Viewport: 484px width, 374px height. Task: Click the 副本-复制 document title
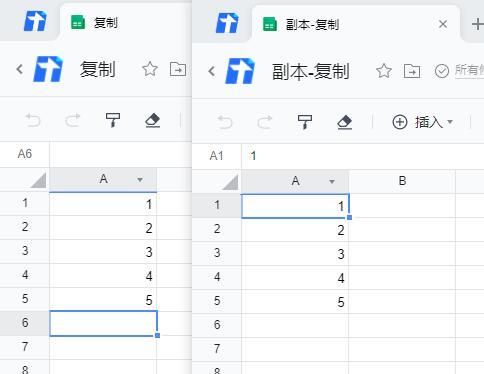pos(311,71)
